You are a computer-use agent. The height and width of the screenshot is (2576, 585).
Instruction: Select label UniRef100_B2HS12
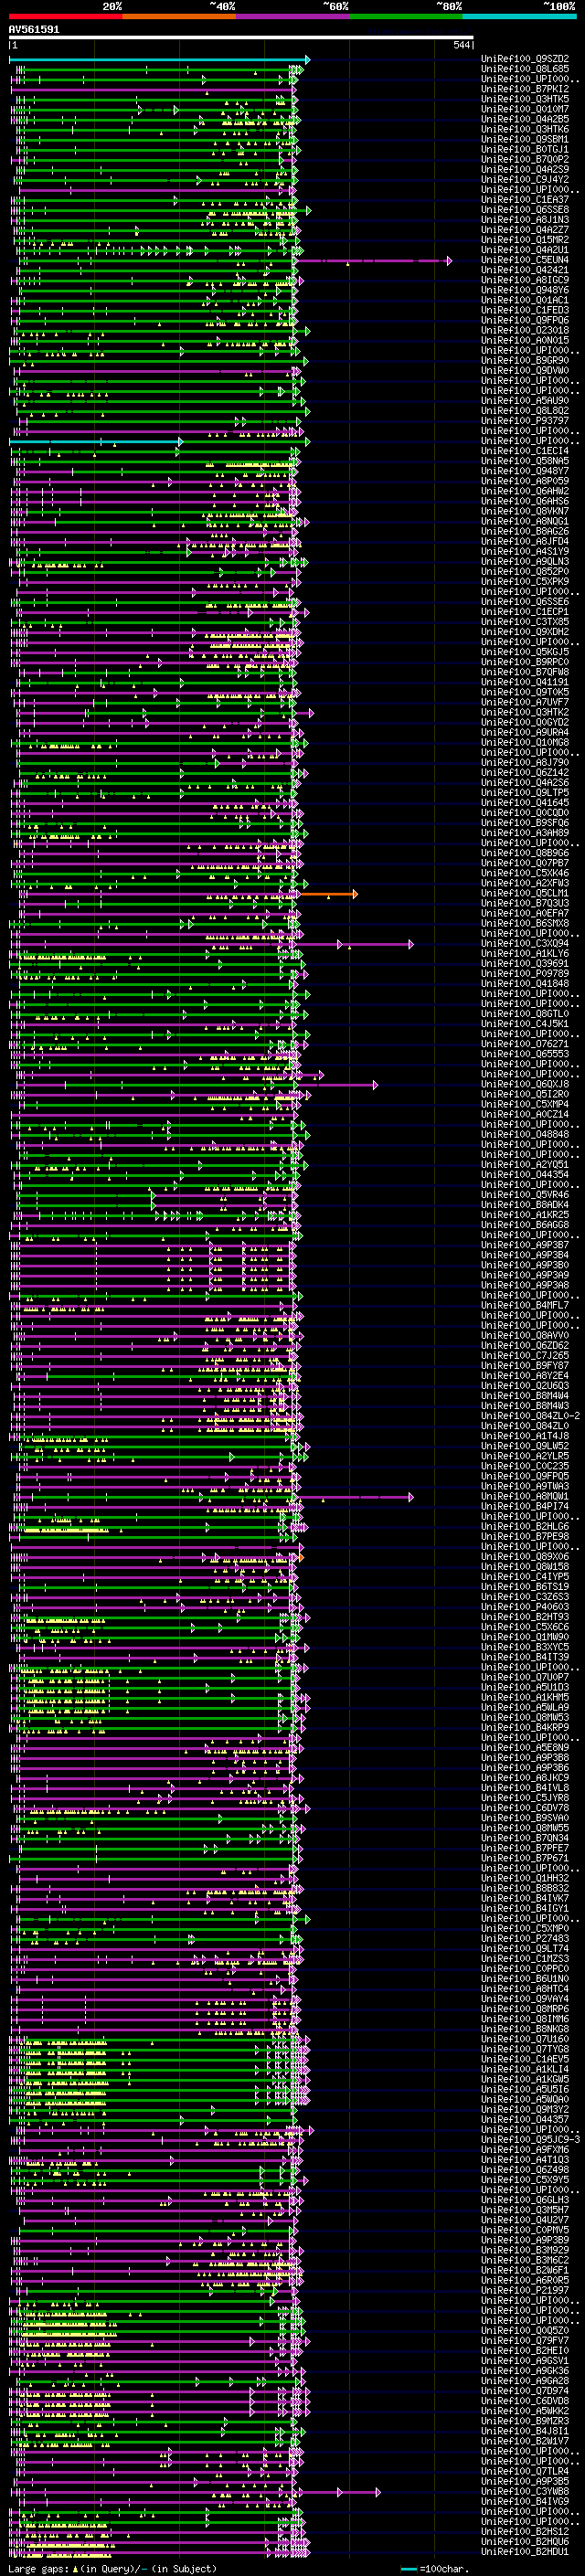(525, 2531)
